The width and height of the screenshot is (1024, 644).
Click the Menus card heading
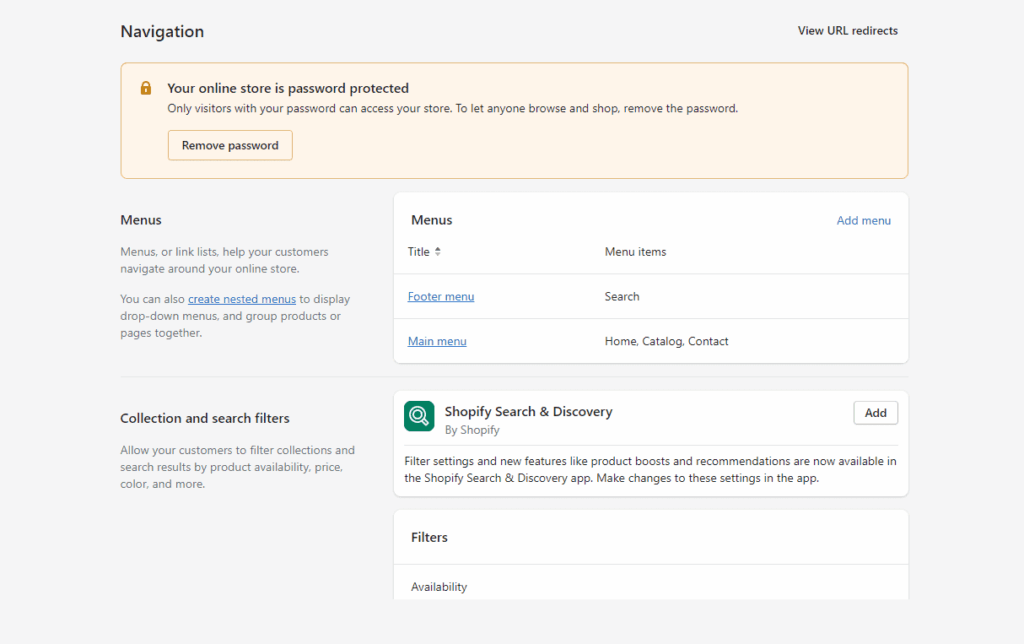click(x=432, y=220)
